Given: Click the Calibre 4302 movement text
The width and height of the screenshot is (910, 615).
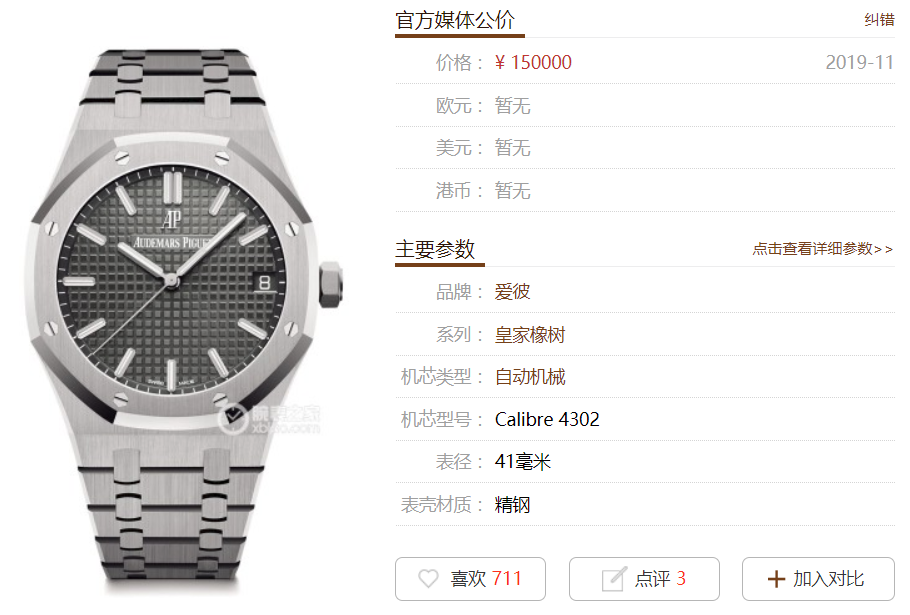Looking at the screenshot, I should click(547, 419).
